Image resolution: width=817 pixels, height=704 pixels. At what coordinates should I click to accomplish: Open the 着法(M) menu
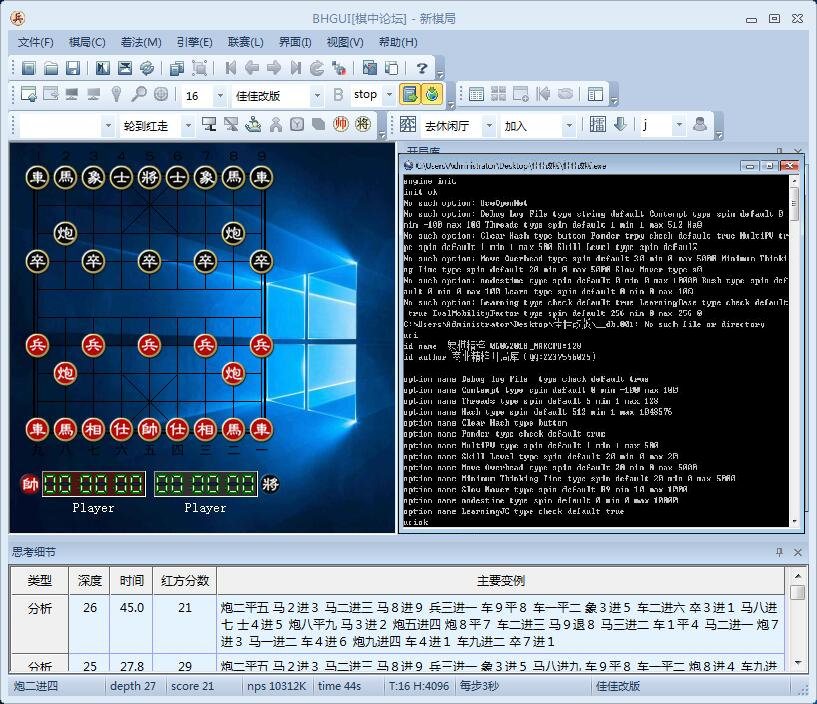point(141,42)
